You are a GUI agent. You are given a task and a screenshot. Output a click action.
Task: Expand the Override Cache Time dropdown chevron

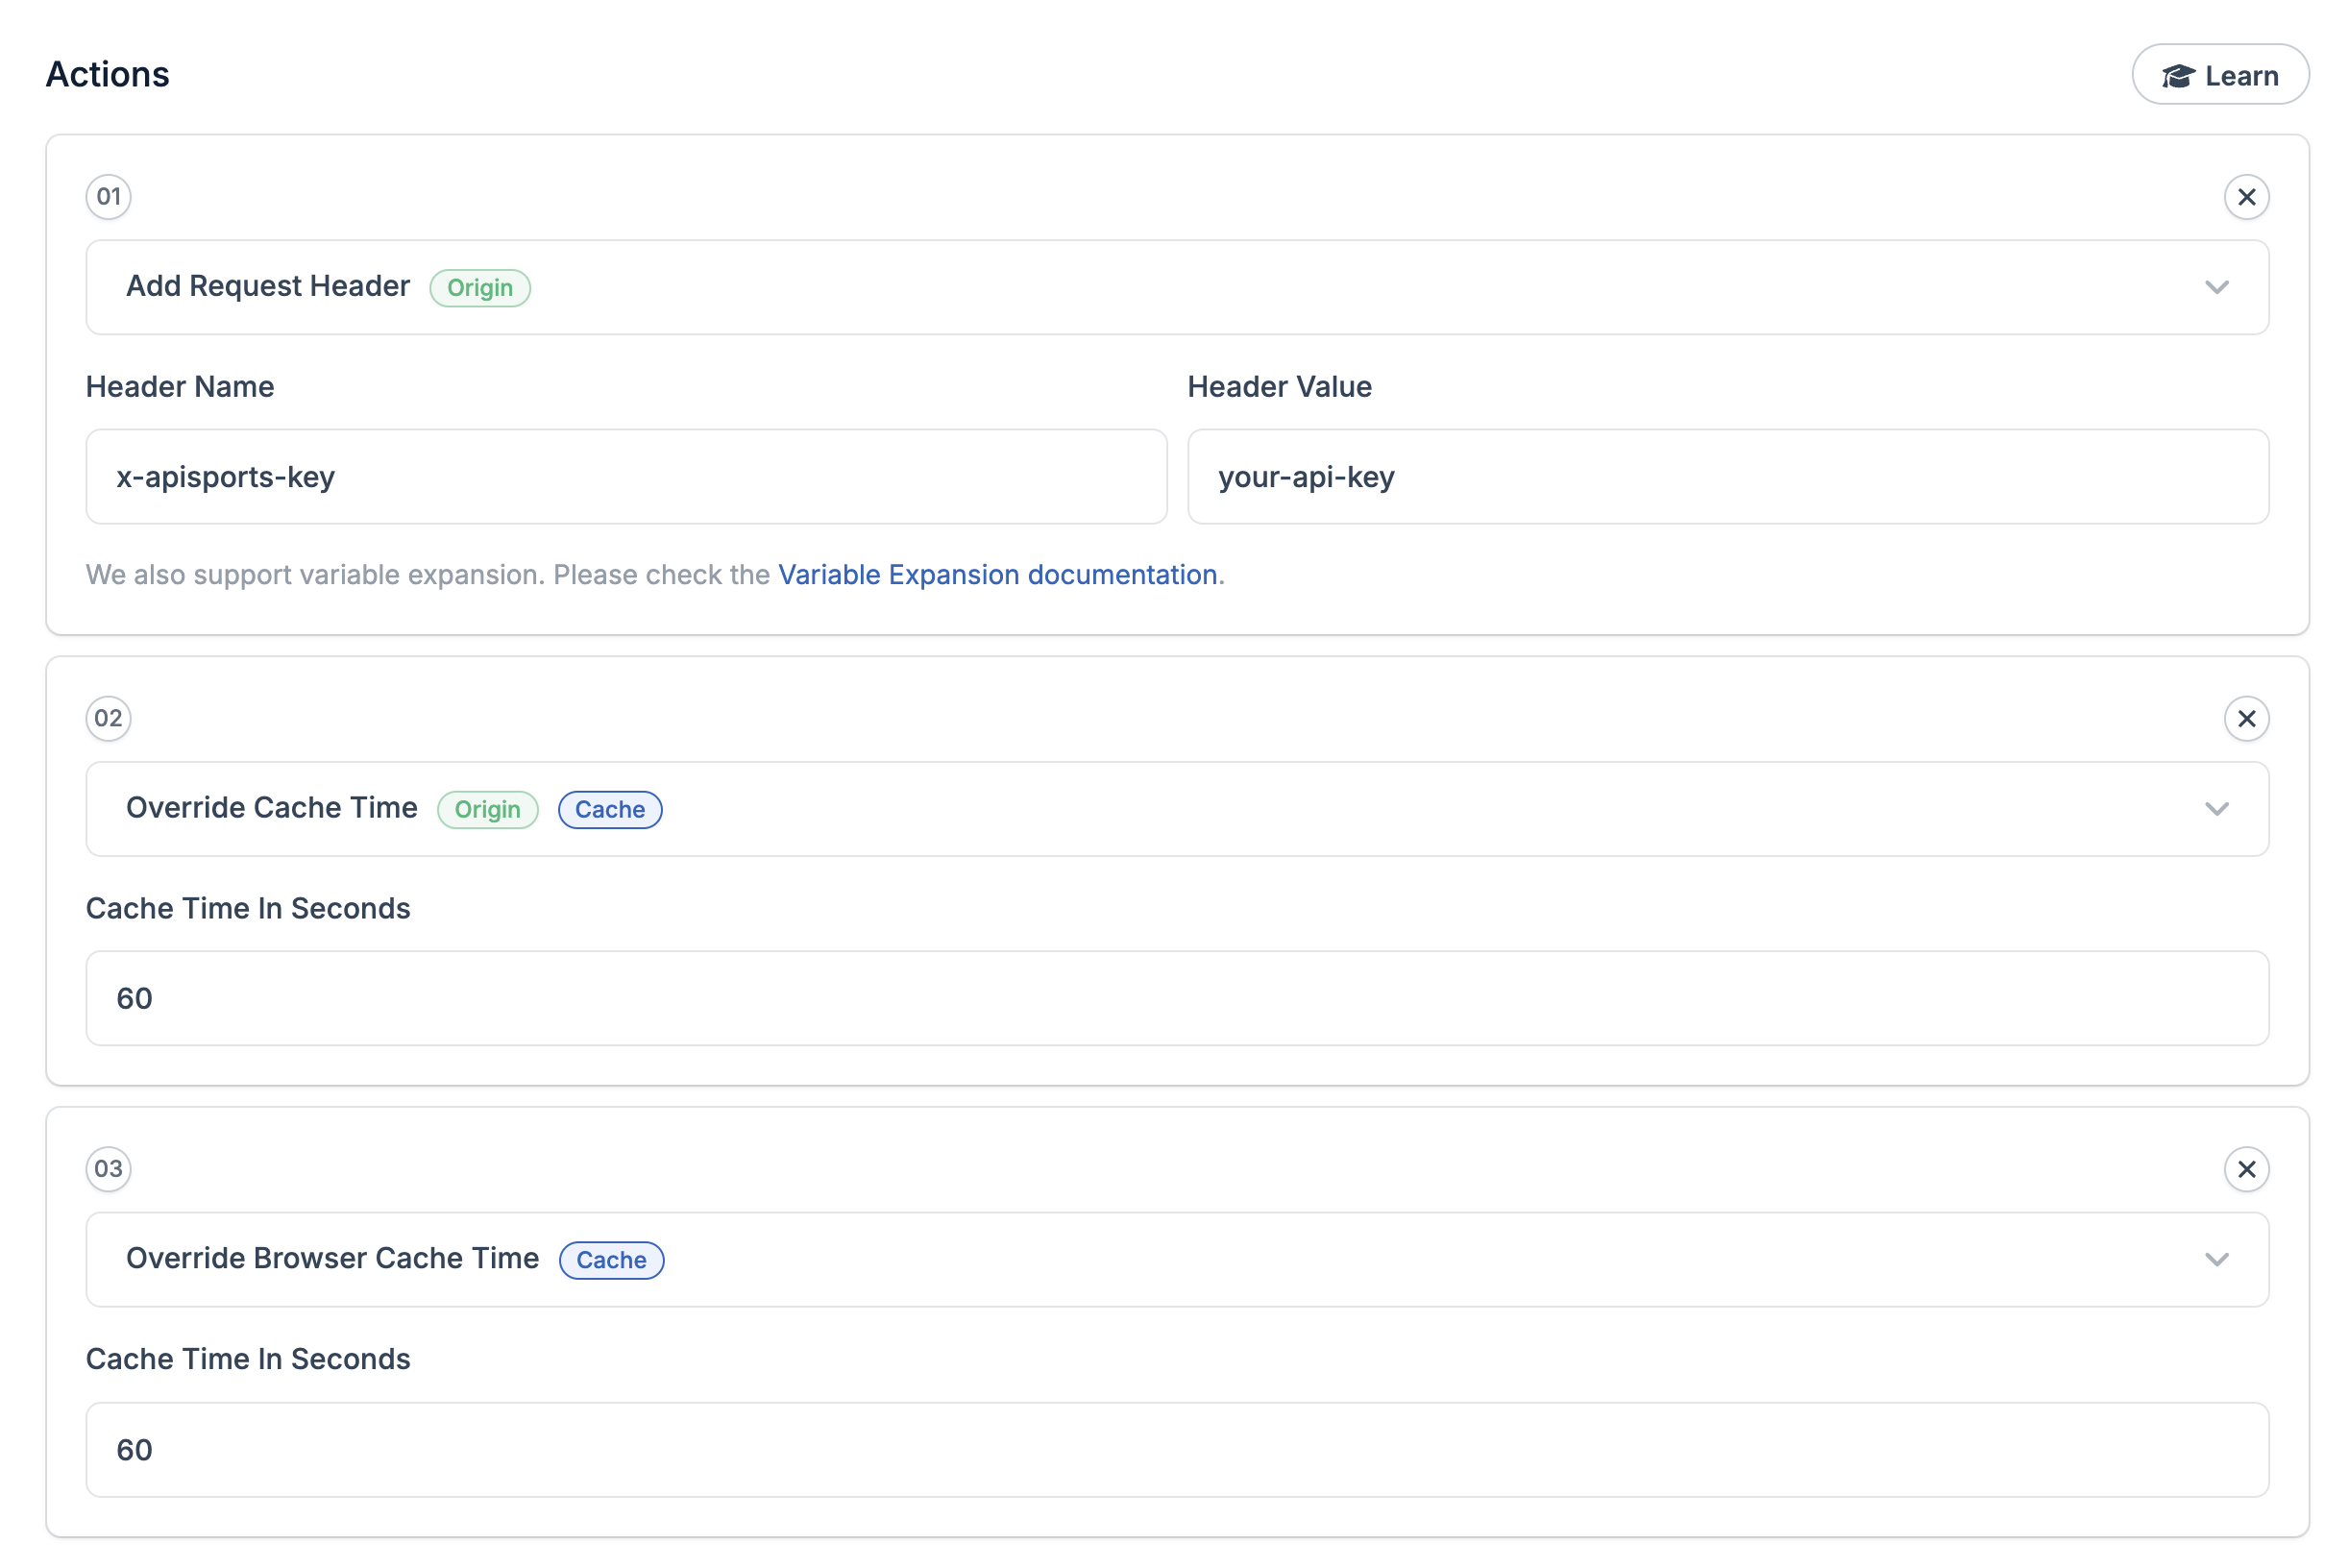click(x=2216, y=809)
